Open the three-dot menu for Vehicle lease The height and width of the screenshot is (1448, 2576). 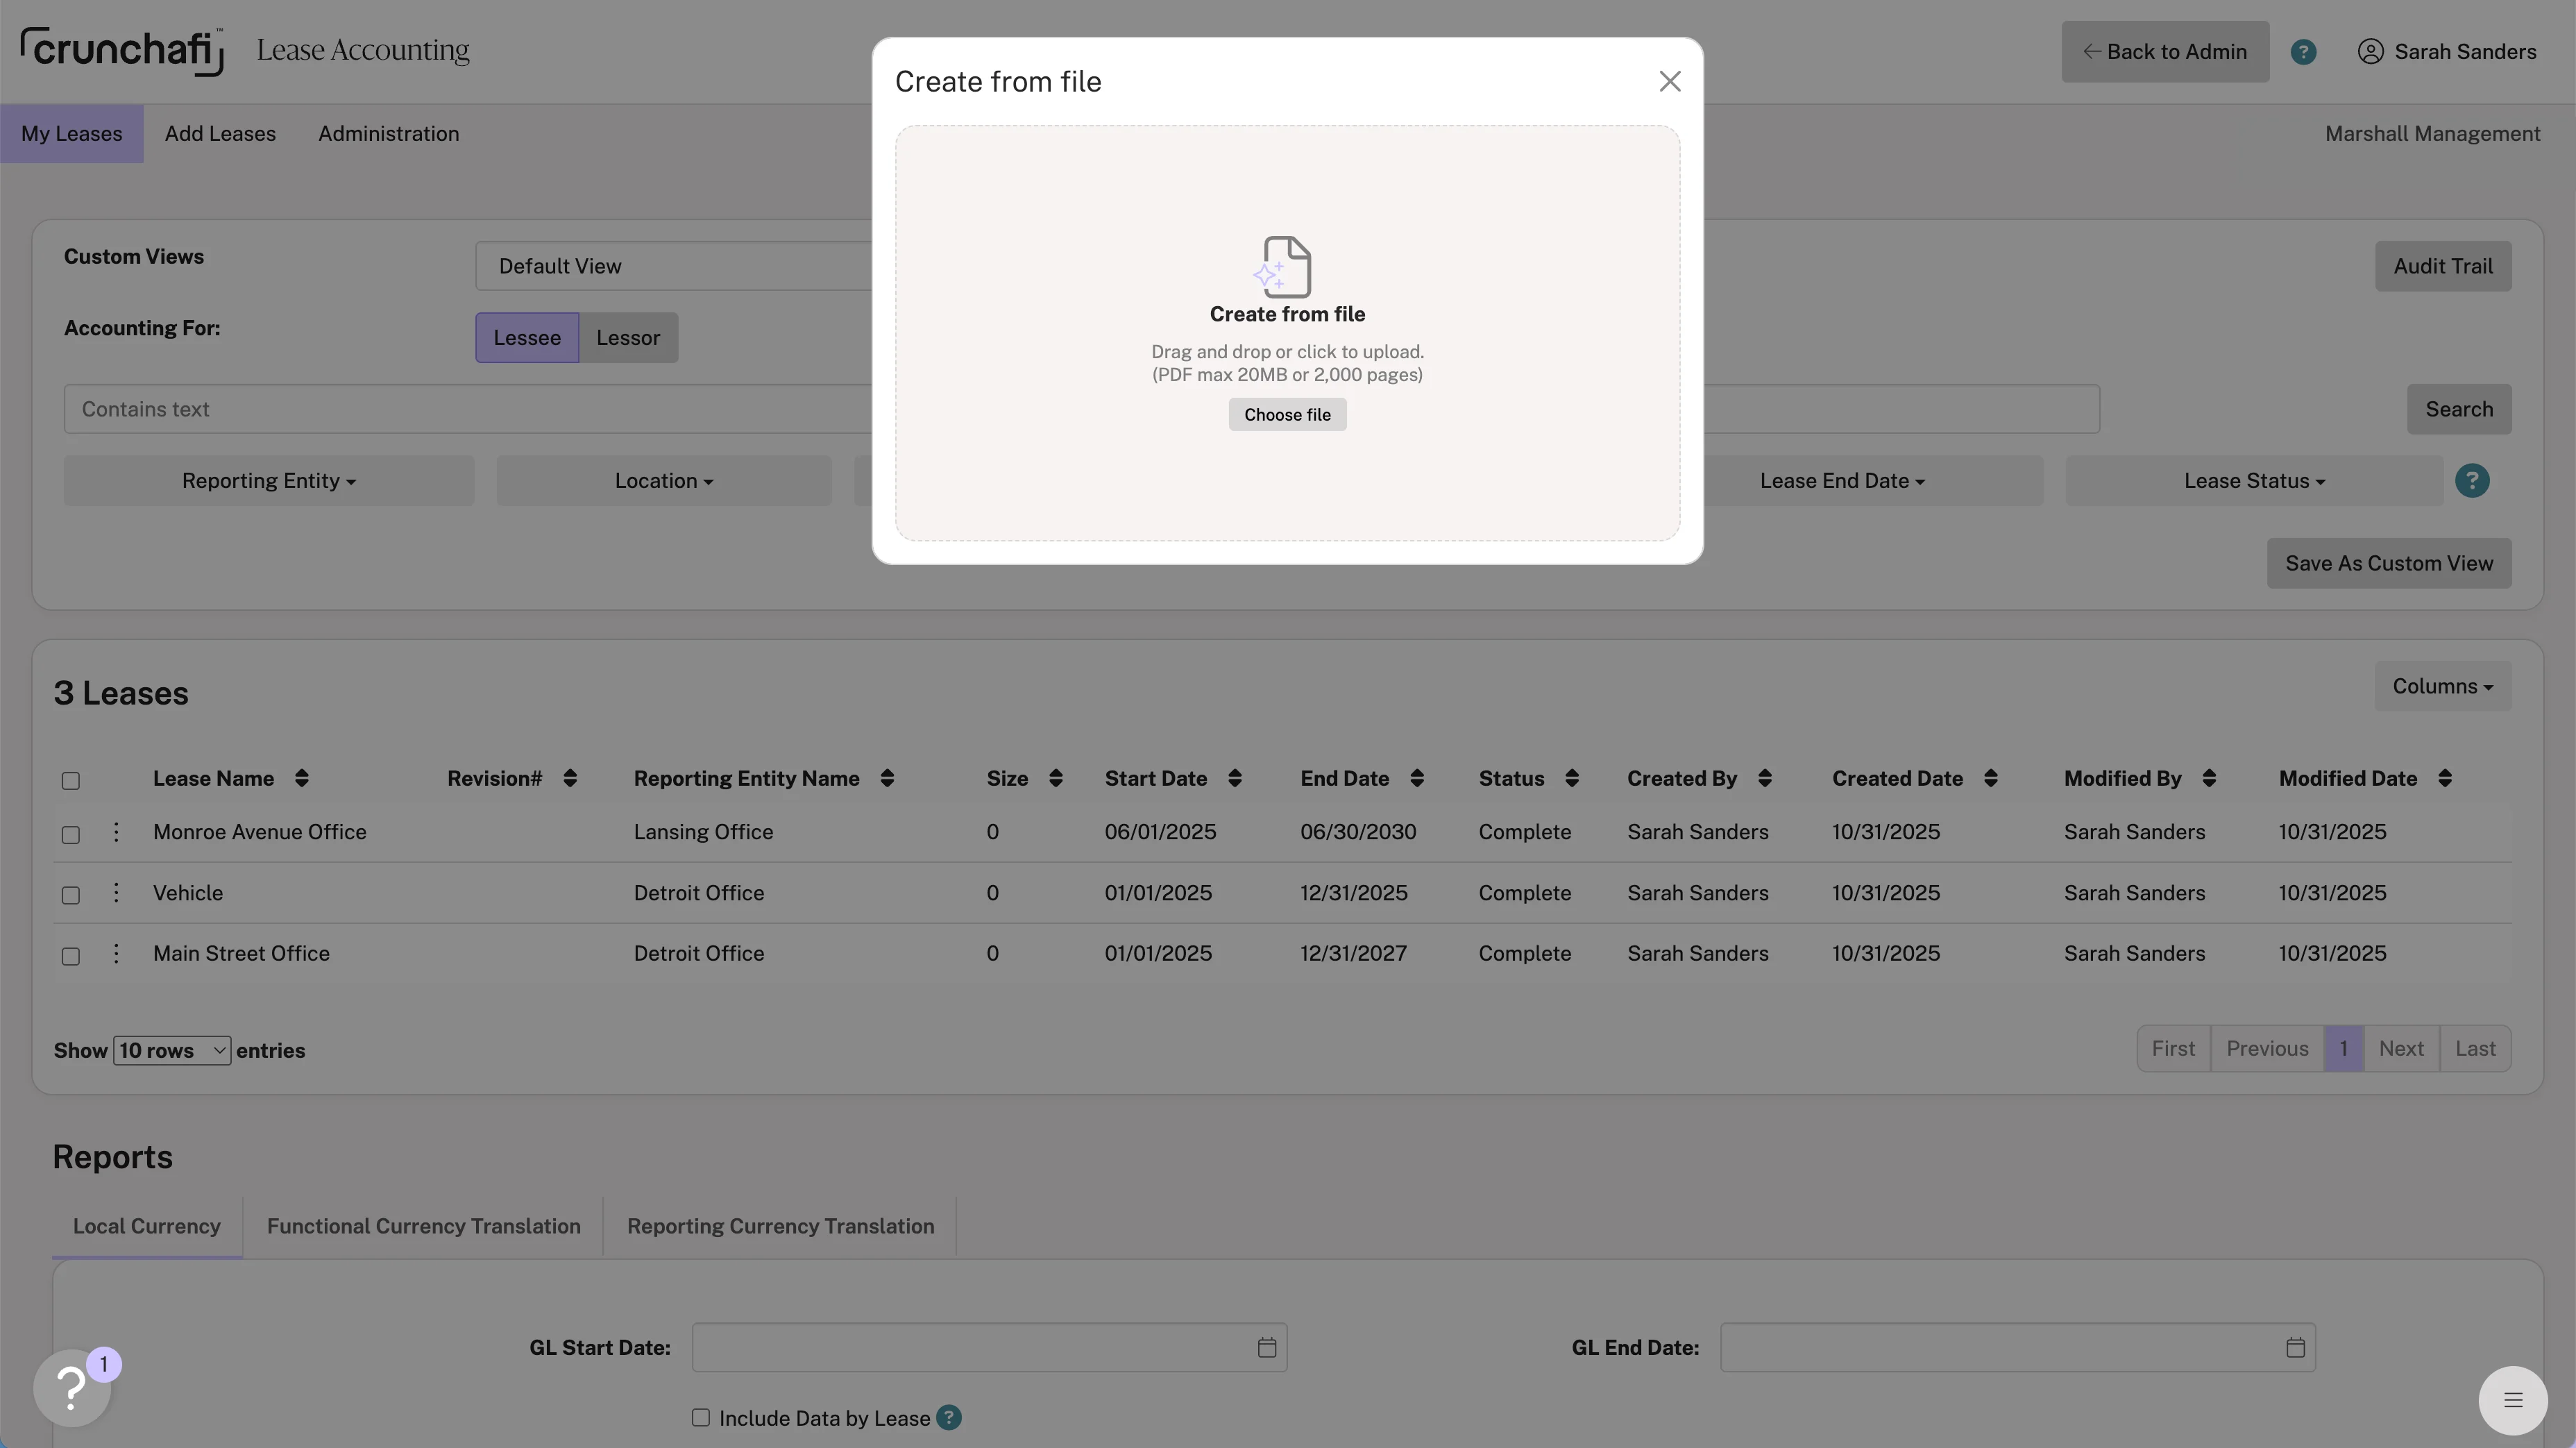[x=116, y=892]
